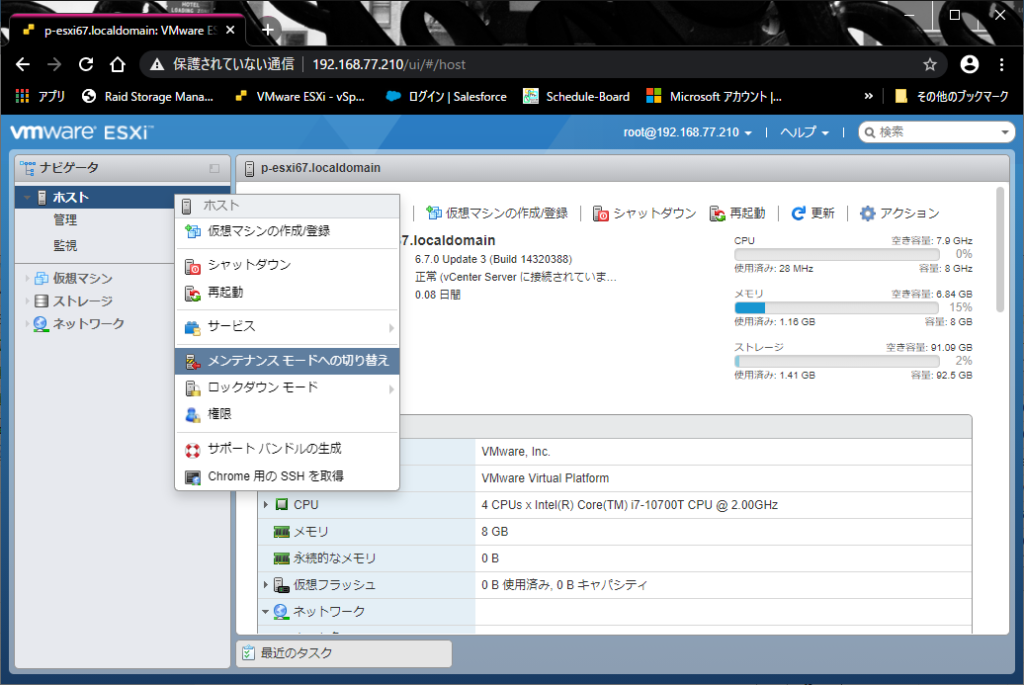Show hidden bookmarks with » chevron

[868, 96]
